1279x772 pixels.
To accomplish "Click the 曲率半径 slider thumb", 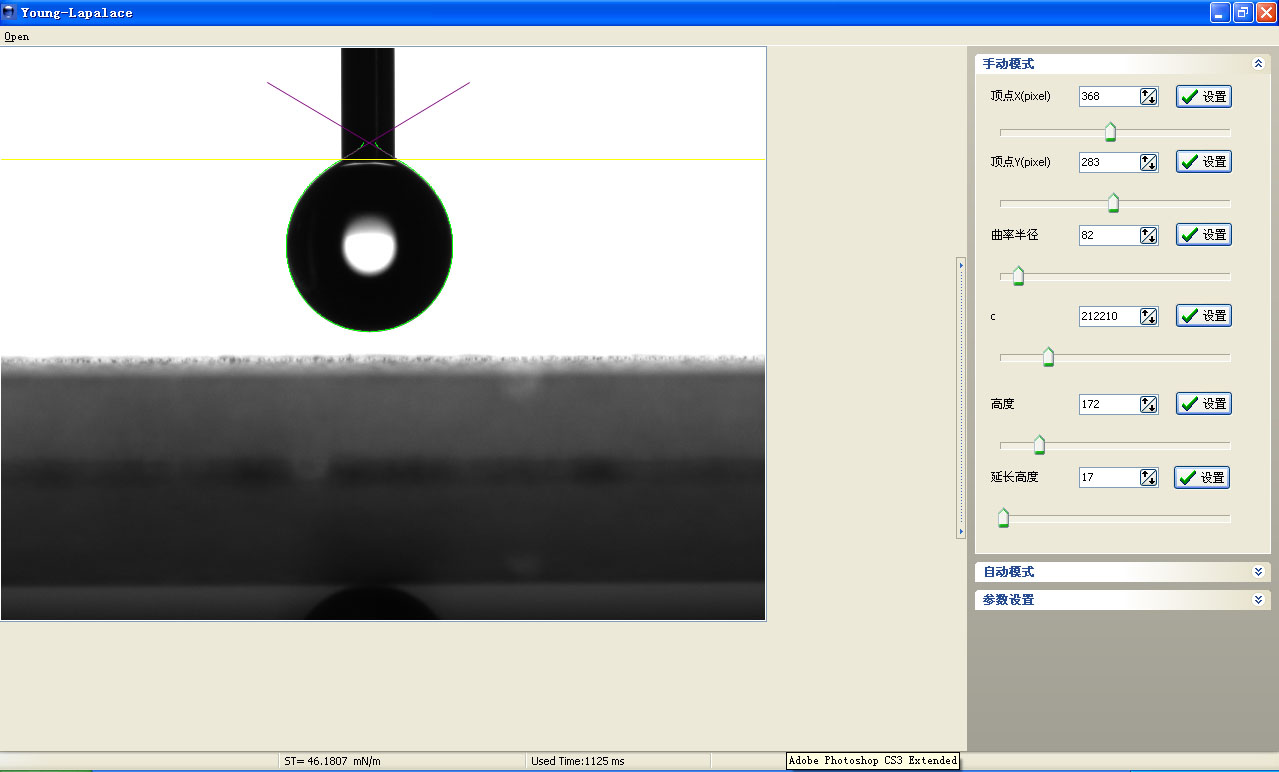I will tap(1018, 276).
